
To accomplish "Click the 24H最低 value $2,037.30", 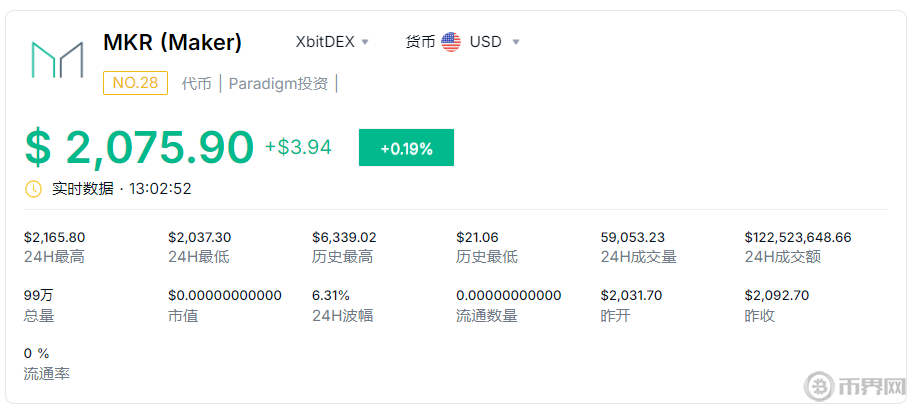I will (199, 237).
